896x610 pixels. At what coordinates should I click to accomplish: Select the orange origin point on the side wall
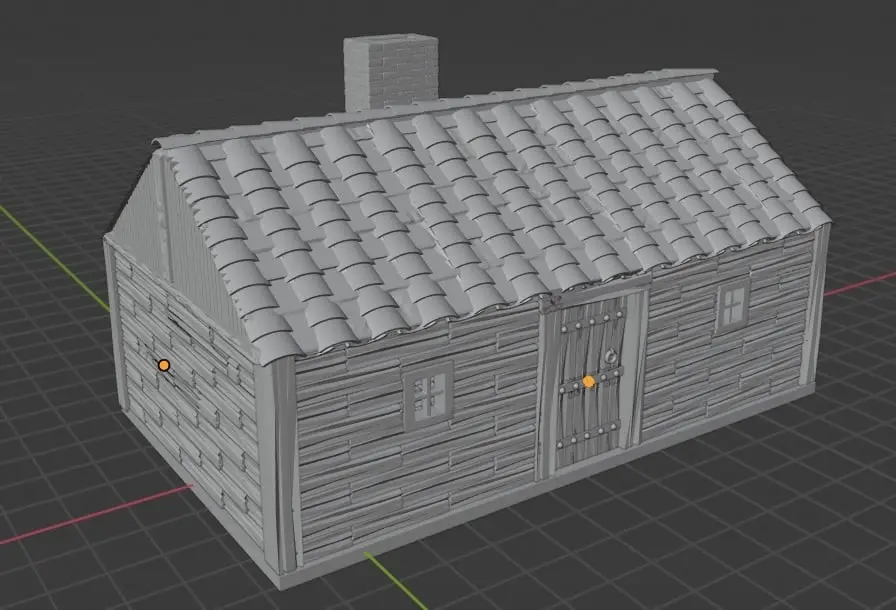[x=164, y=365]
